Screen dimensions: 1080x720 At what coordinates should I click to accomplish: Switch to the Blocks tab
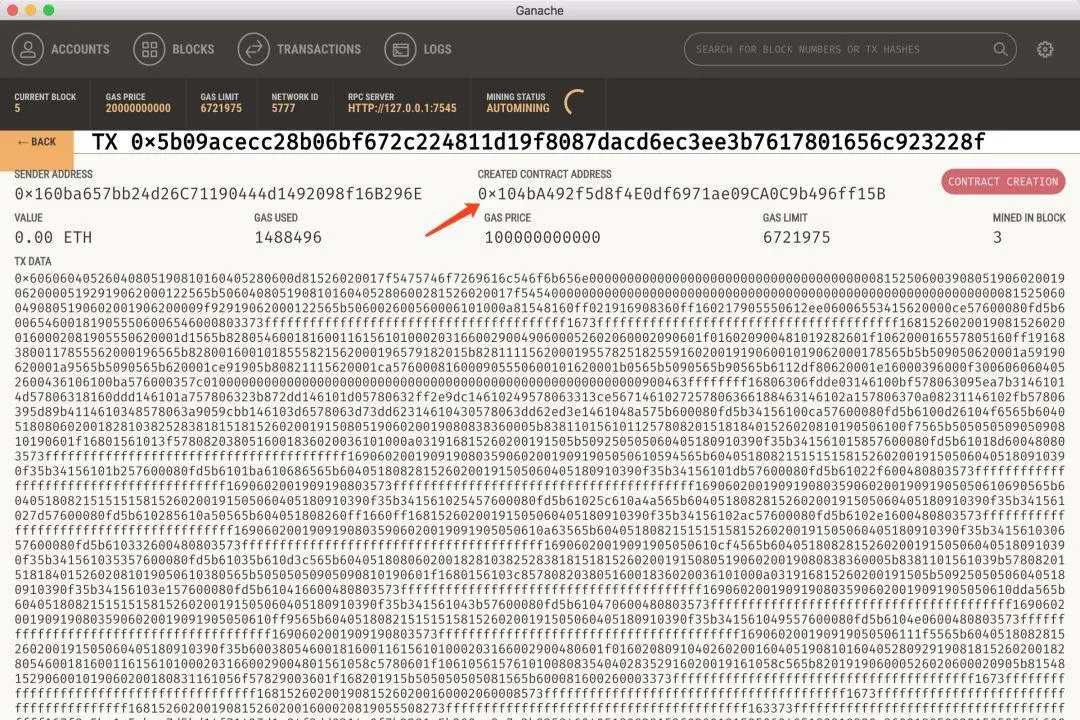[174, 49]
